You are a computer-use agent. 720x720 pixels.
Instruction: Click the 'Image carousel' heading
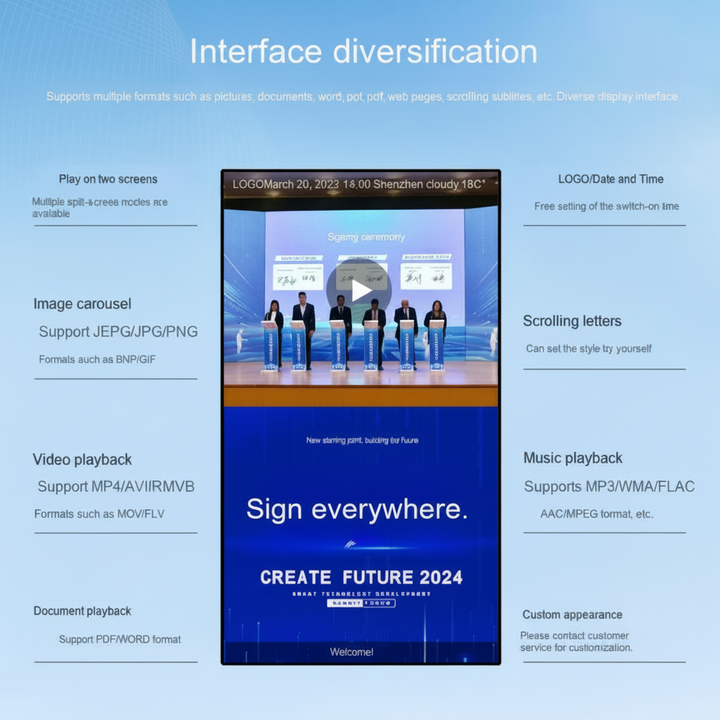pyautogui.click(x=82, y=304)
